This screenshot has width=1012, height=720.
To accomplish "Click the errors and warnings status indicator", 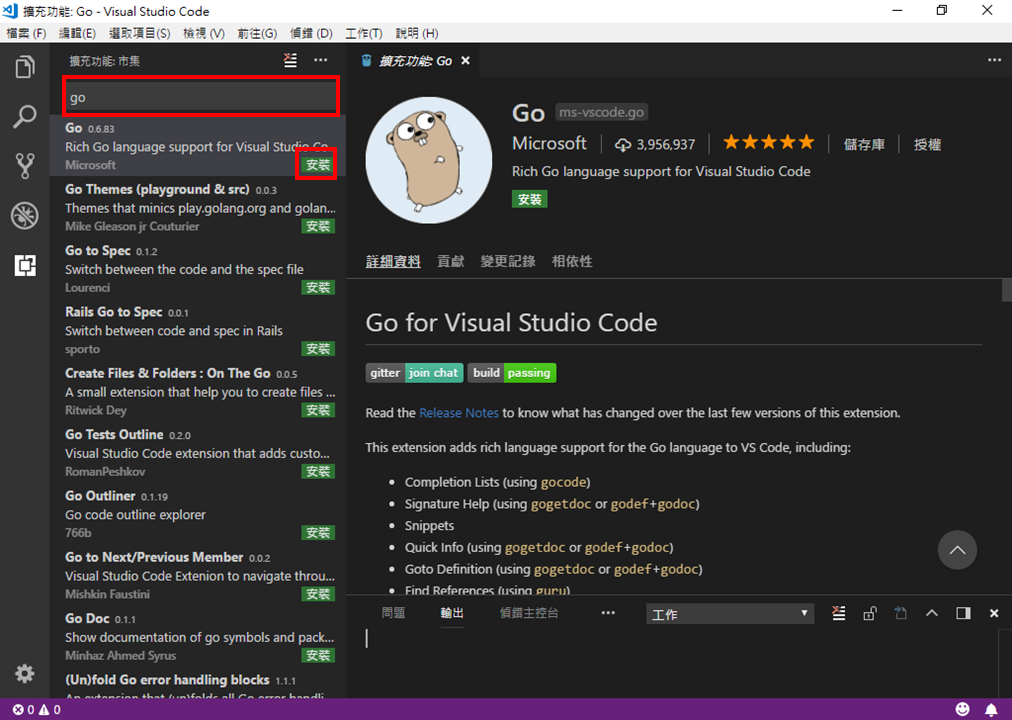I will tap(36, 710).
